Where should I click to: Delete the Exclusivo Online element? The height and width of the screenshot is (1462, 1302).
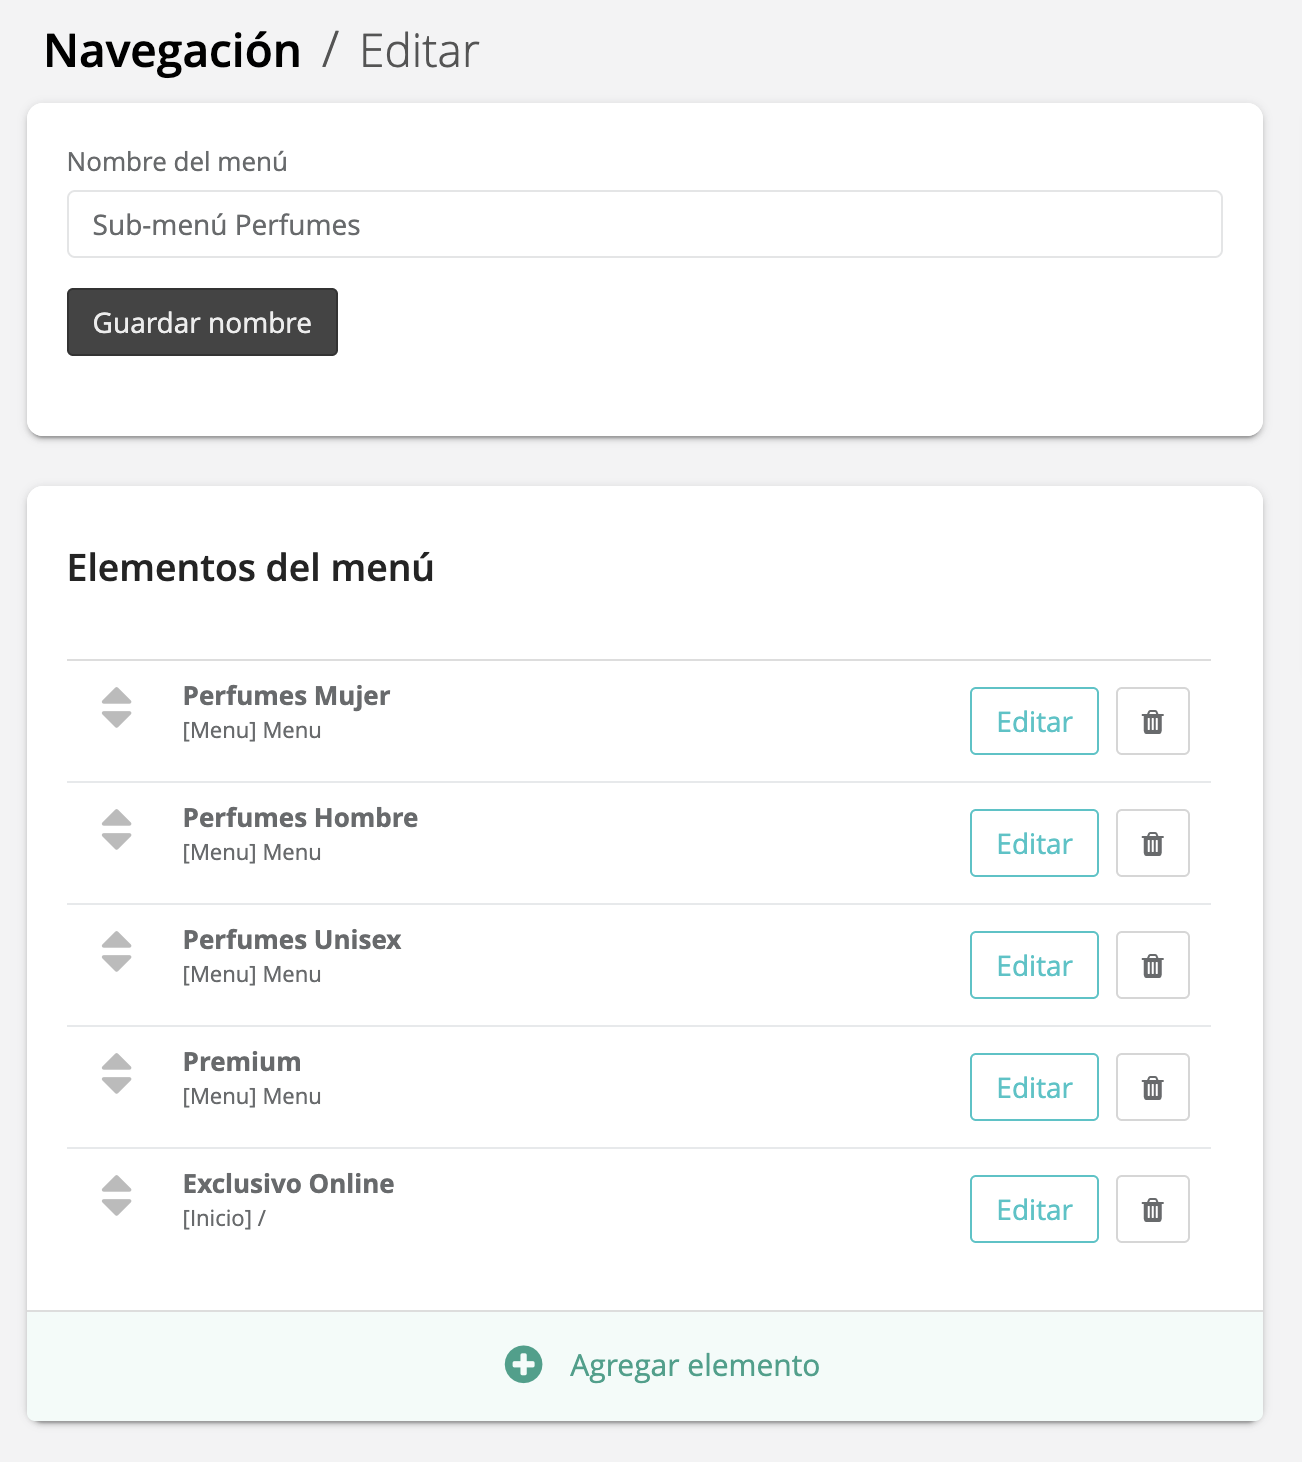pyautogui.click(x=1152, y=1209)
